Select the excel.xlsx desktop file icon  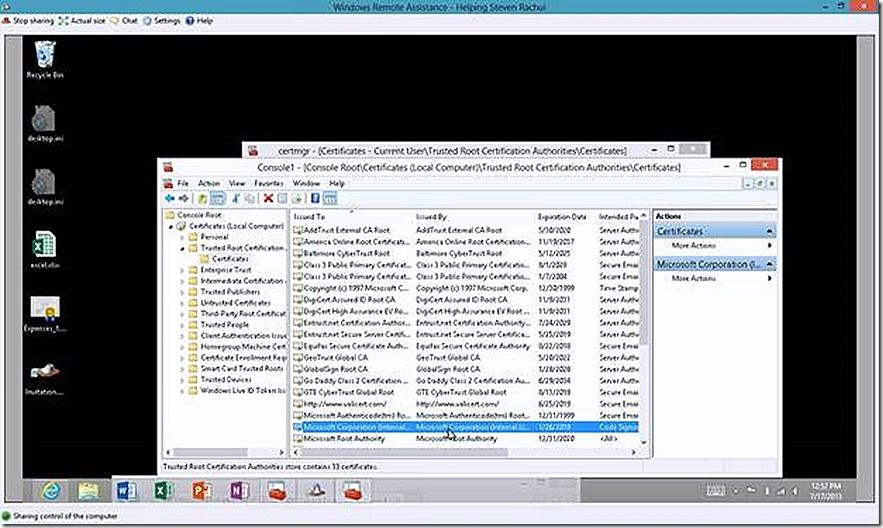click(x=44, y=249)
